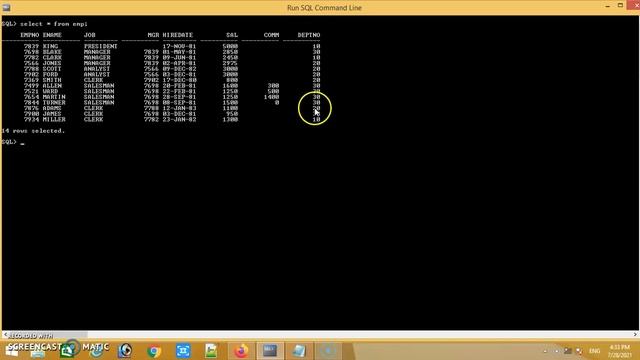The height and width of the screenshot is (360, 640).
Task: Open Firefox from the taskbar
Action: point(241,351)
